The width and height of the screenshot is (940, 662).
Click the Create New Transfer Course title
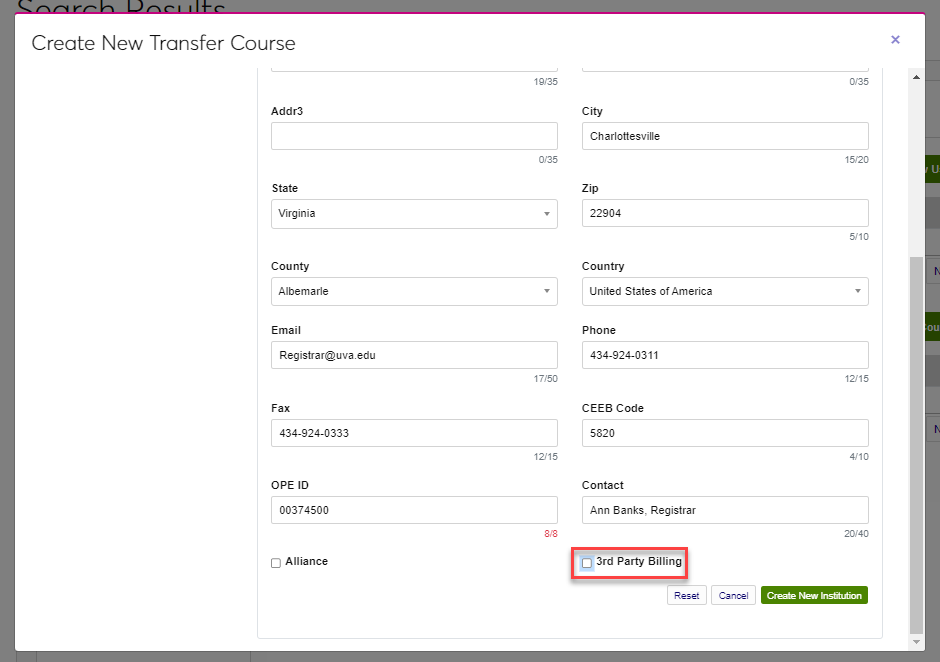164,43
